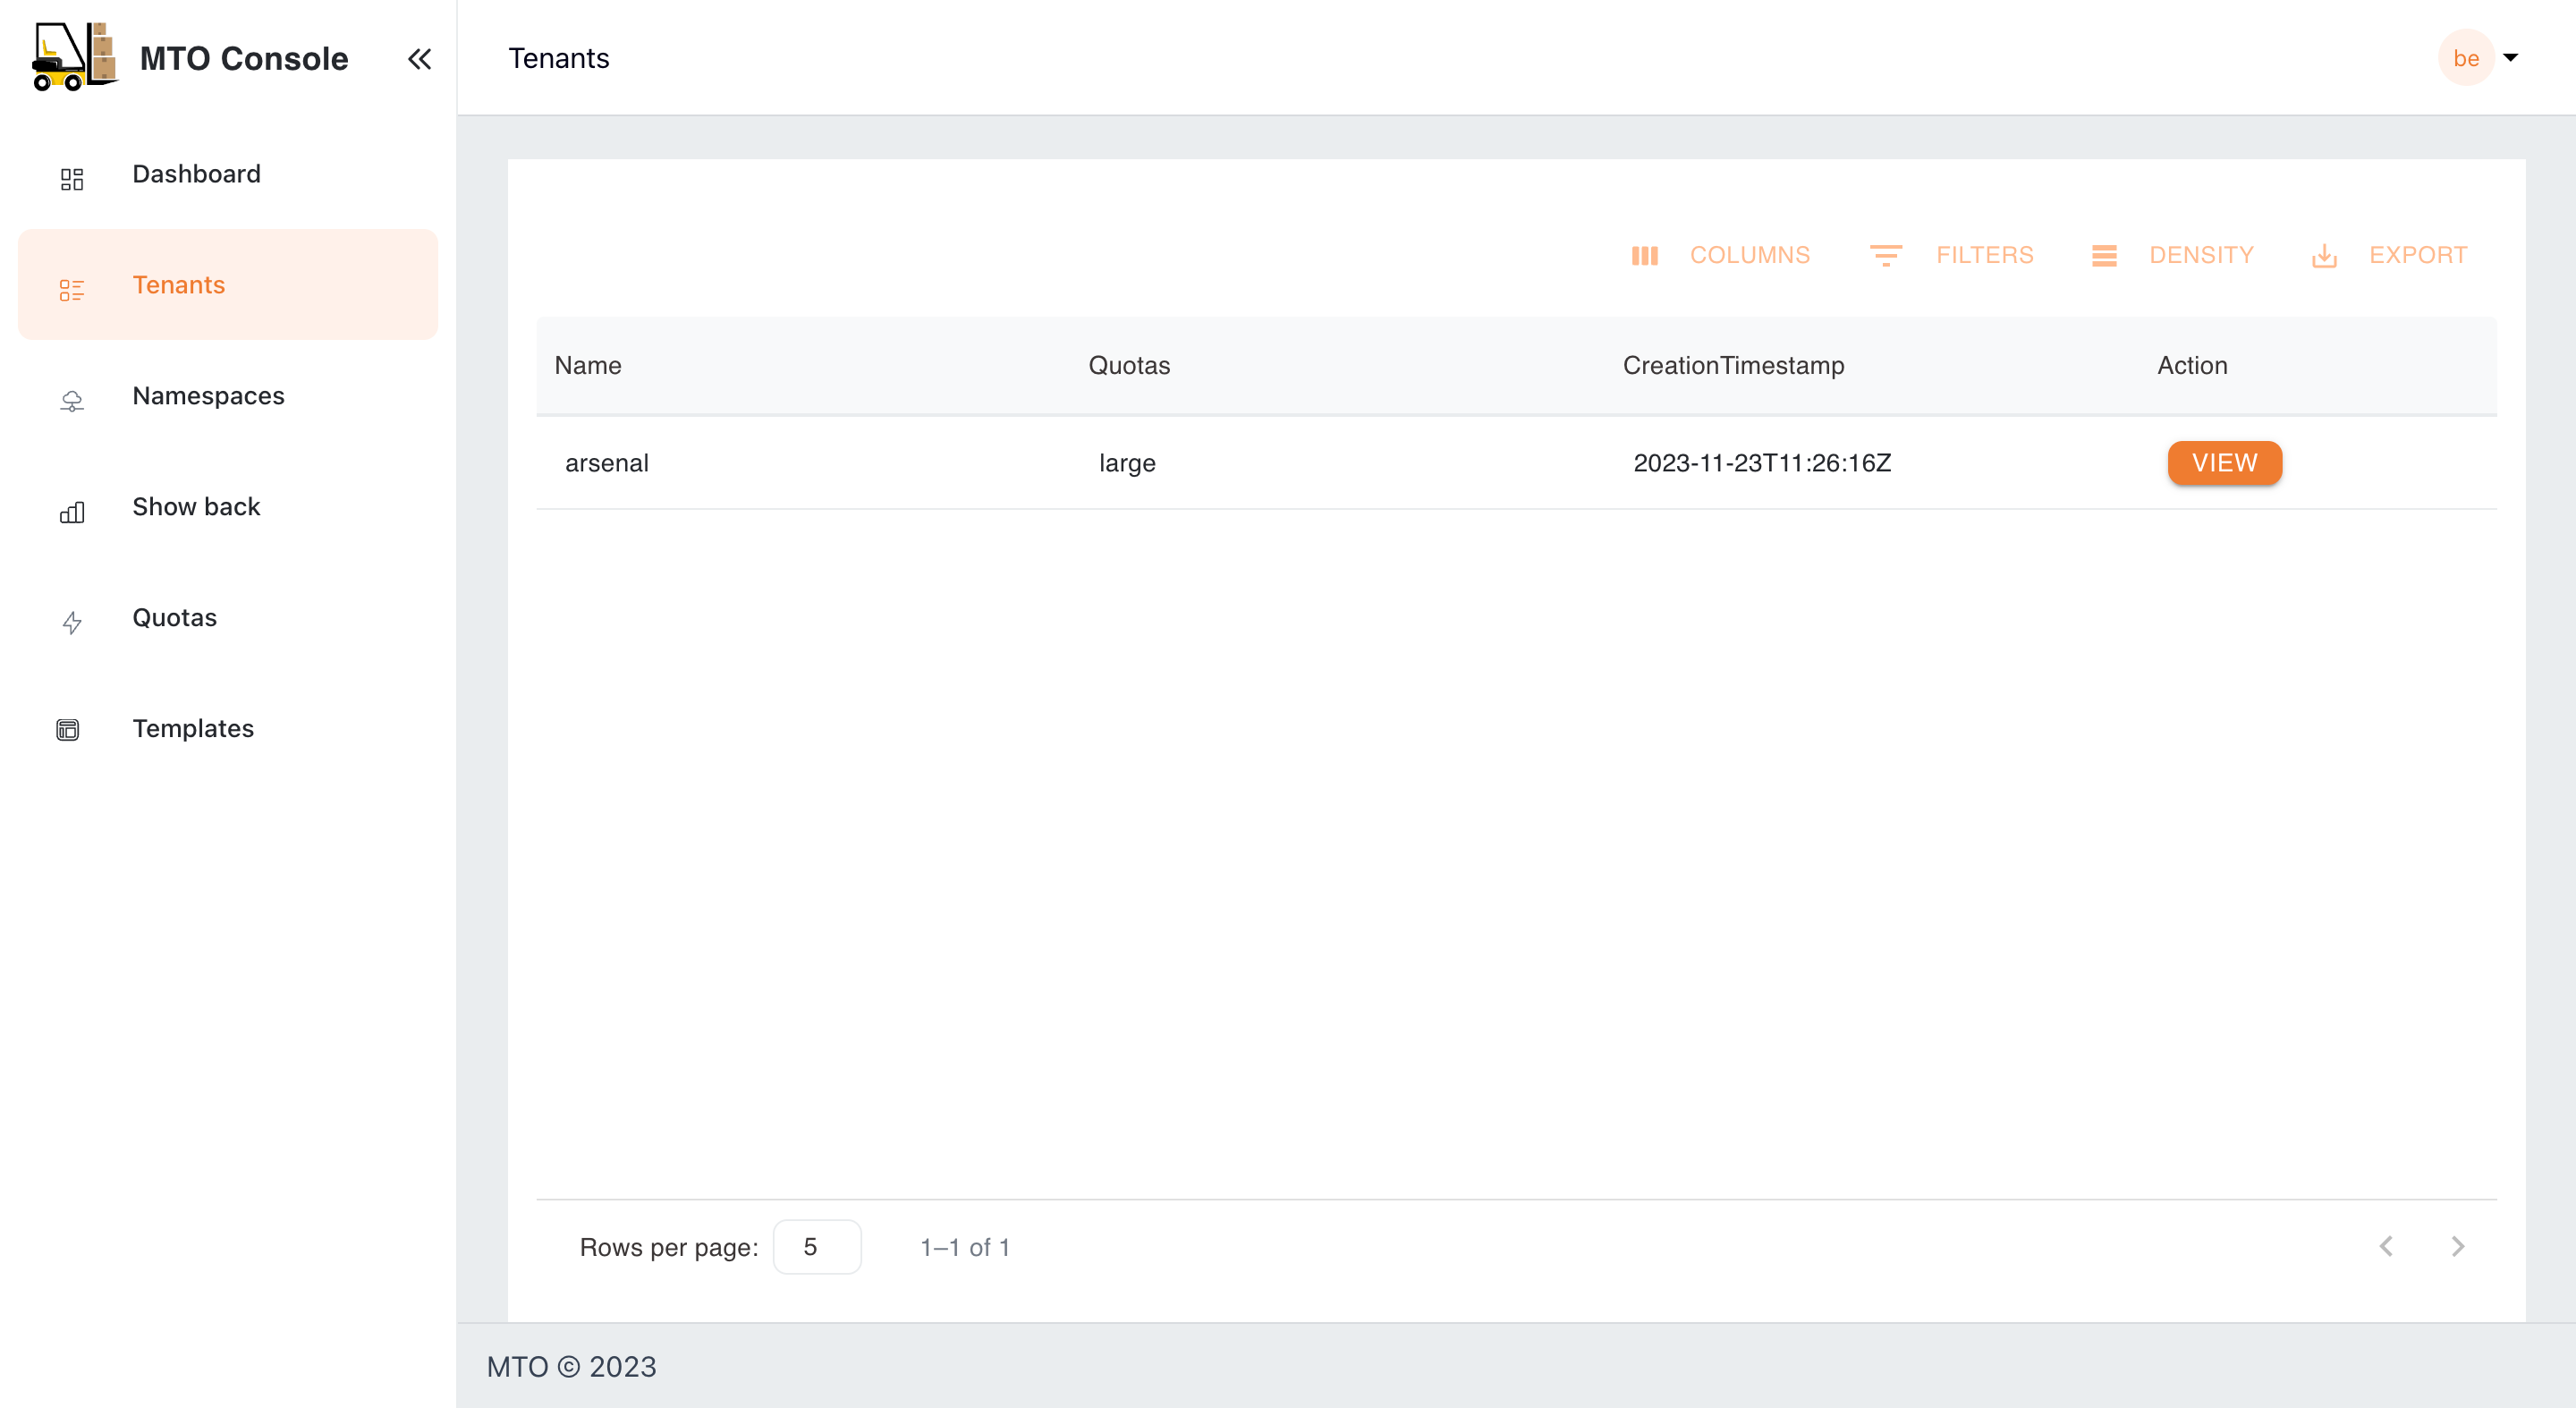Click the MTO Console forklift logo
This screenshot has height=1408, width=2576.
click(x=74, y=57)
